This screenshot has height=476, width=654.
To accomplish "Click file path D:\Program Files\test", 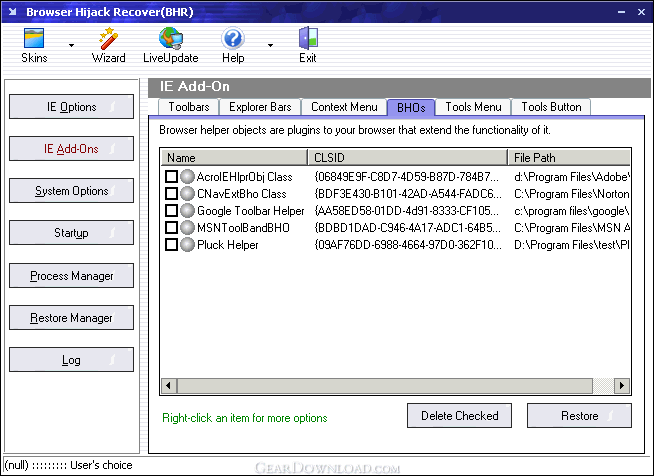I will [x=572, y=245].
